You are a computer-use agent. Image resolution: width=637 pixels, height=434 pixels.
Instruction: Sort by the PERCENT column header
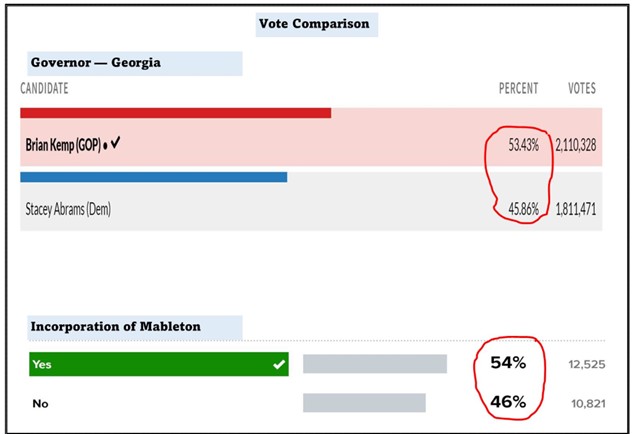[519, 88]
